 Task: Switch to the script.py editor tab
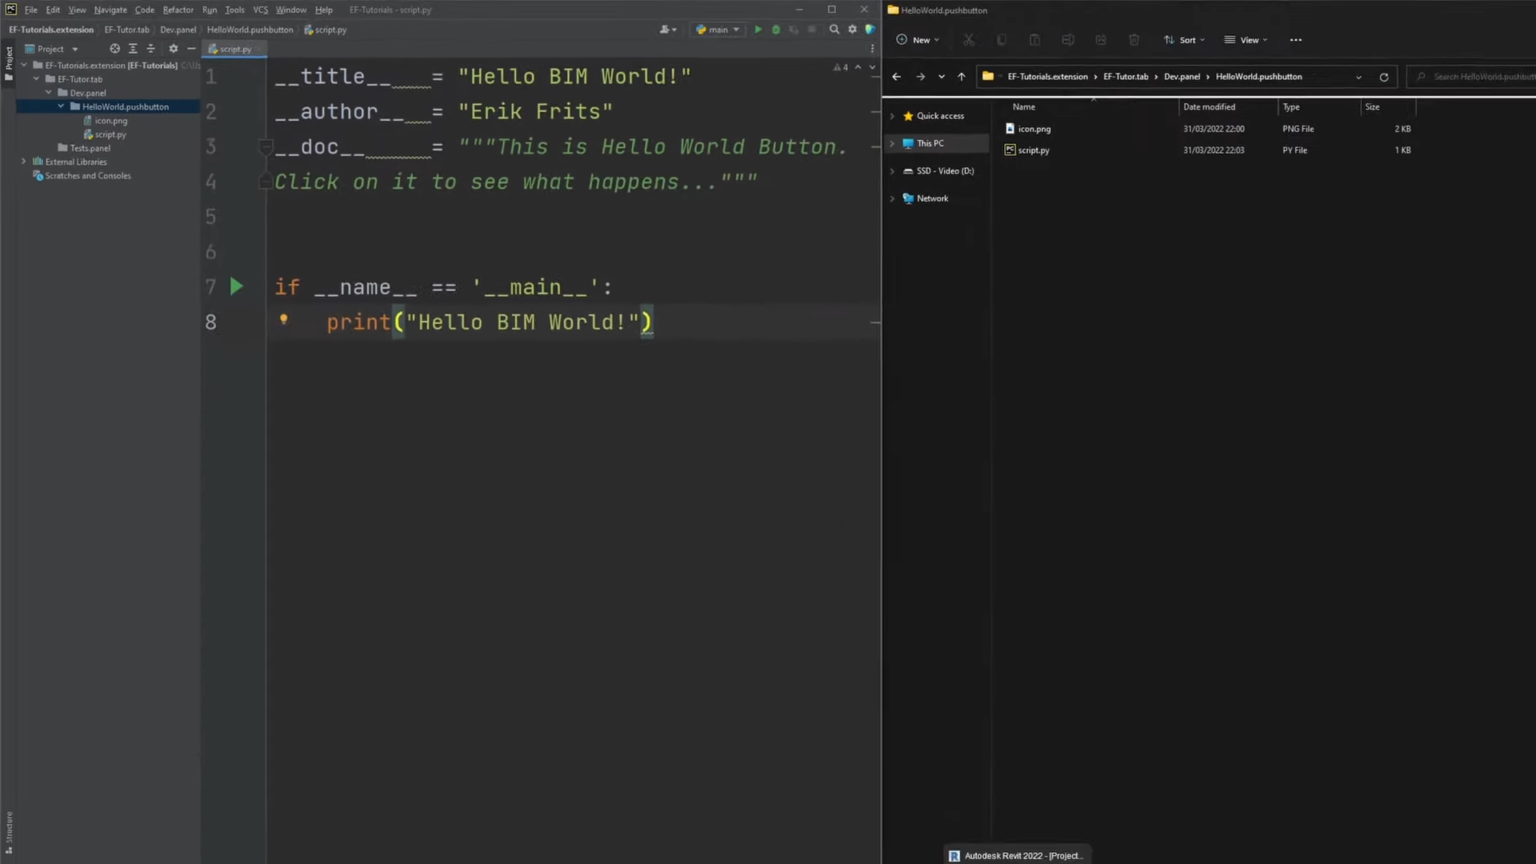[234, 49]
